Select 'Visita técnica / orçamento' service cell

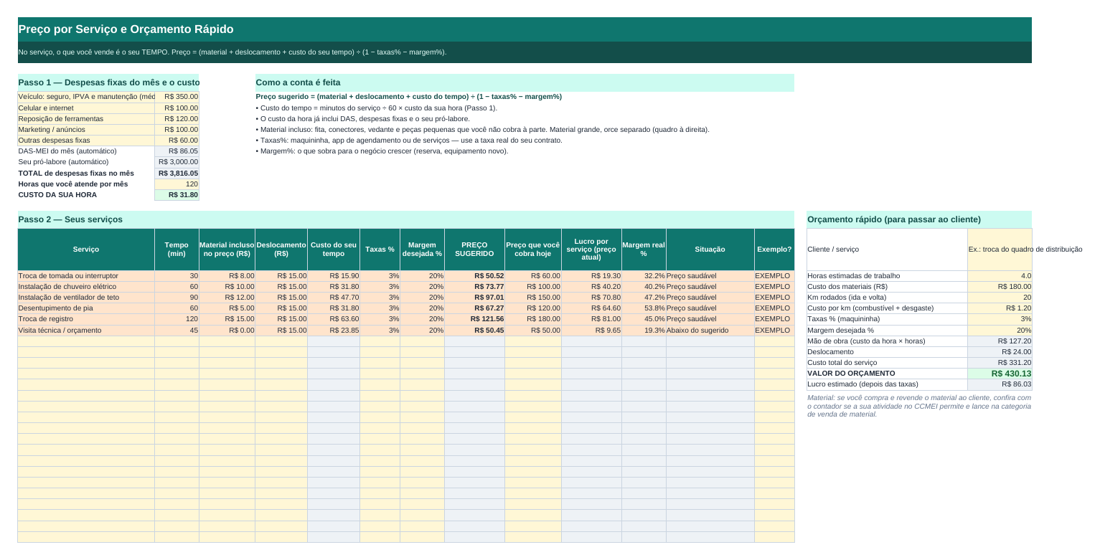(86, 330)
